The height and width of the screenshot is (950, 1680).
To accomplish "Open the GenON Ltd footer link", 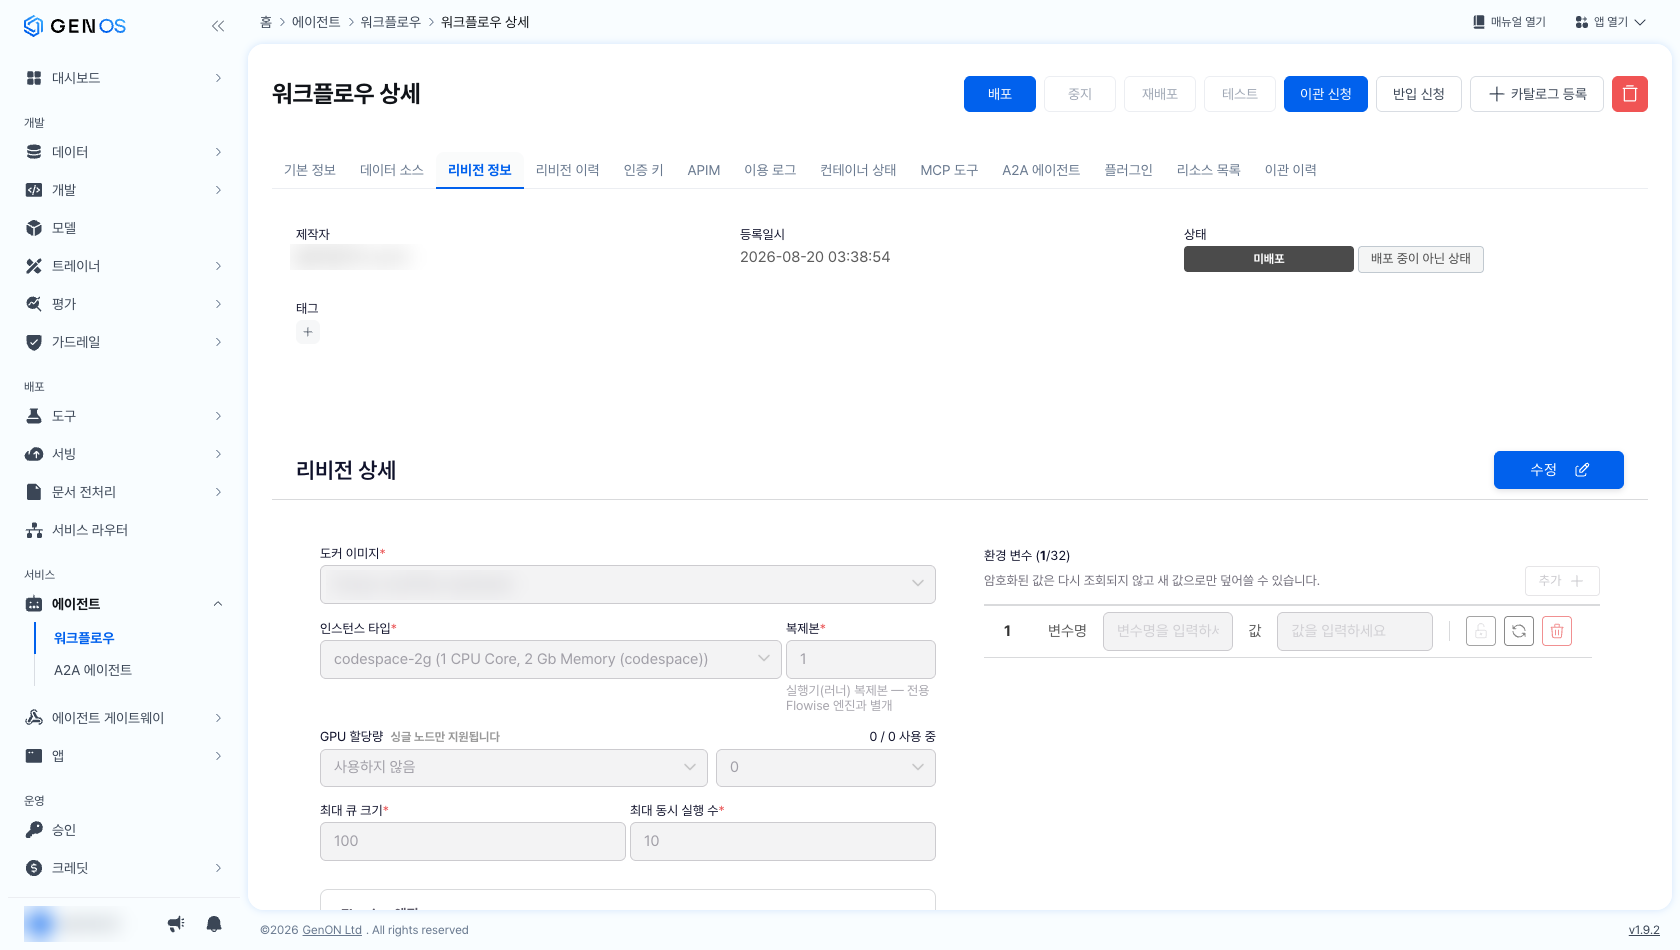I will [332, 930].
